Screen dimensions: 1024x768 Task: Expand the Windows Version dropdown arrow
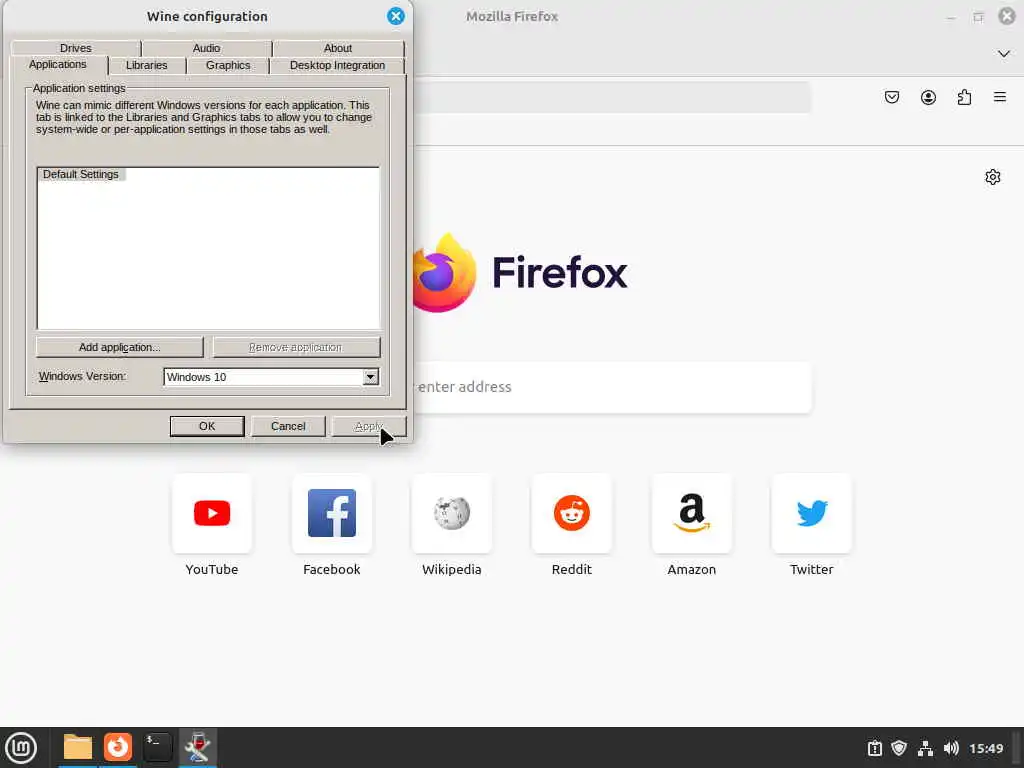coord(370,377)
